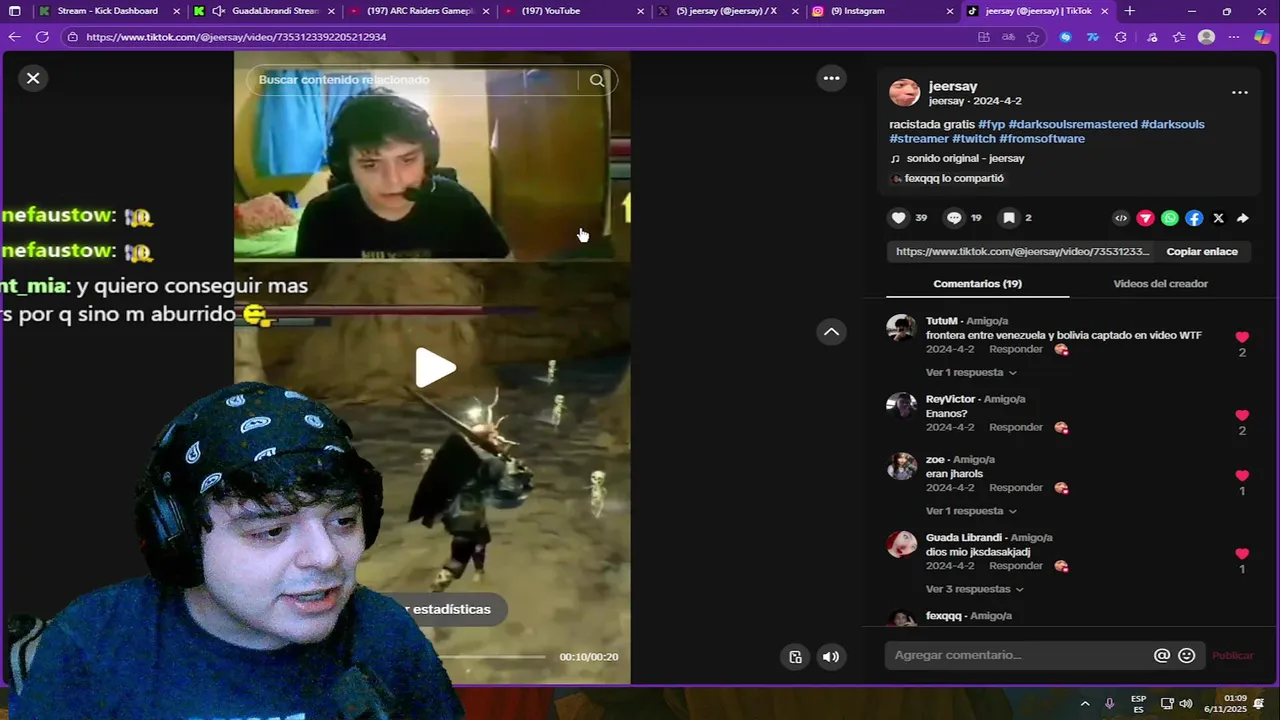Open Copilot in the browser toolbar

1262,37
